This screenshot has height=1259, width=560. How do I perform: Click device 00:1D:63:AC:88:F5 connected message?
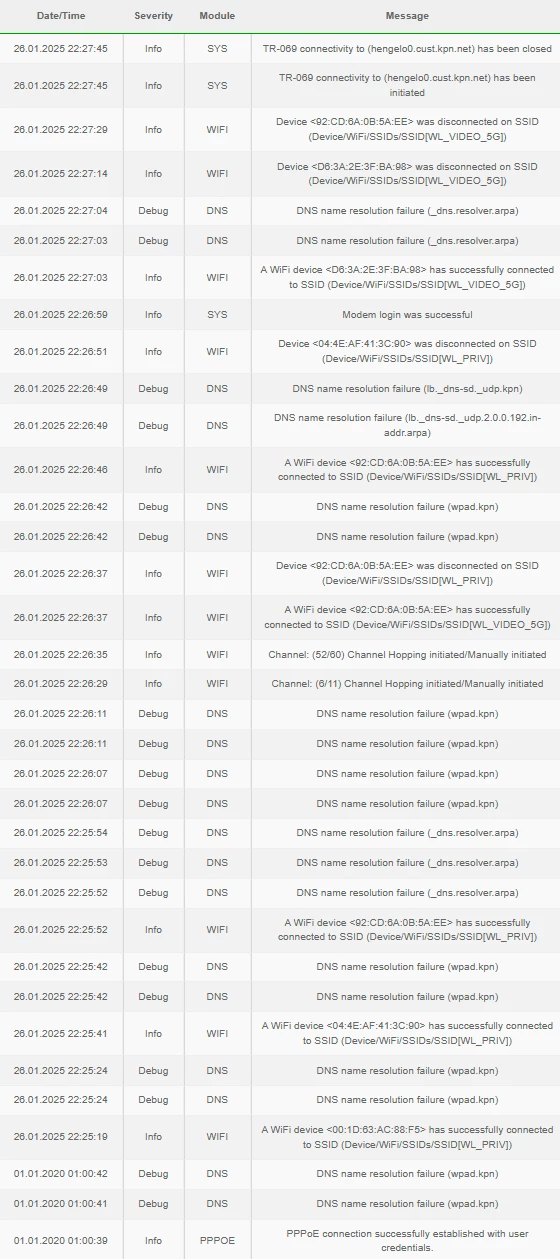point(407,1136)
